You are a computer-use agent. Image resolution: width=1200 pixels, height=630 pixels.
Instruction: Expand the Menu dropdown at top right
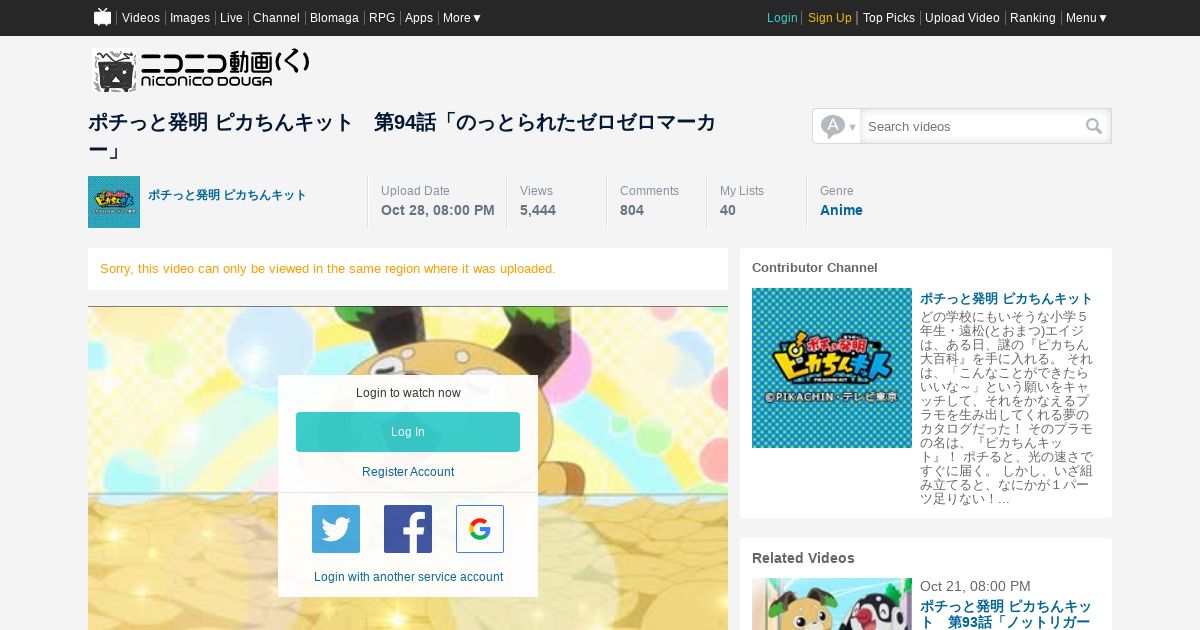(x=1086, y=18)
